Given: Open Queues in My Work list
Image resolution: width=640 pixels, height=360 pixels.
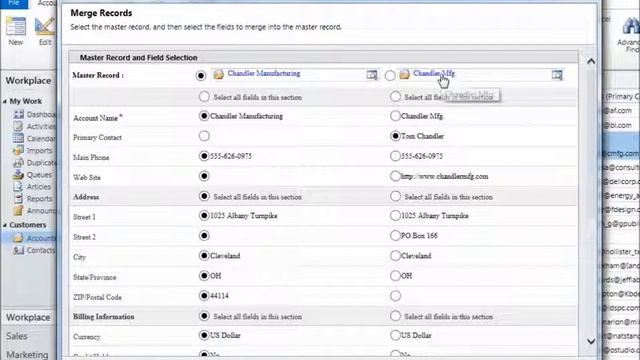Looking at the screenshot, I should point(39,175).
